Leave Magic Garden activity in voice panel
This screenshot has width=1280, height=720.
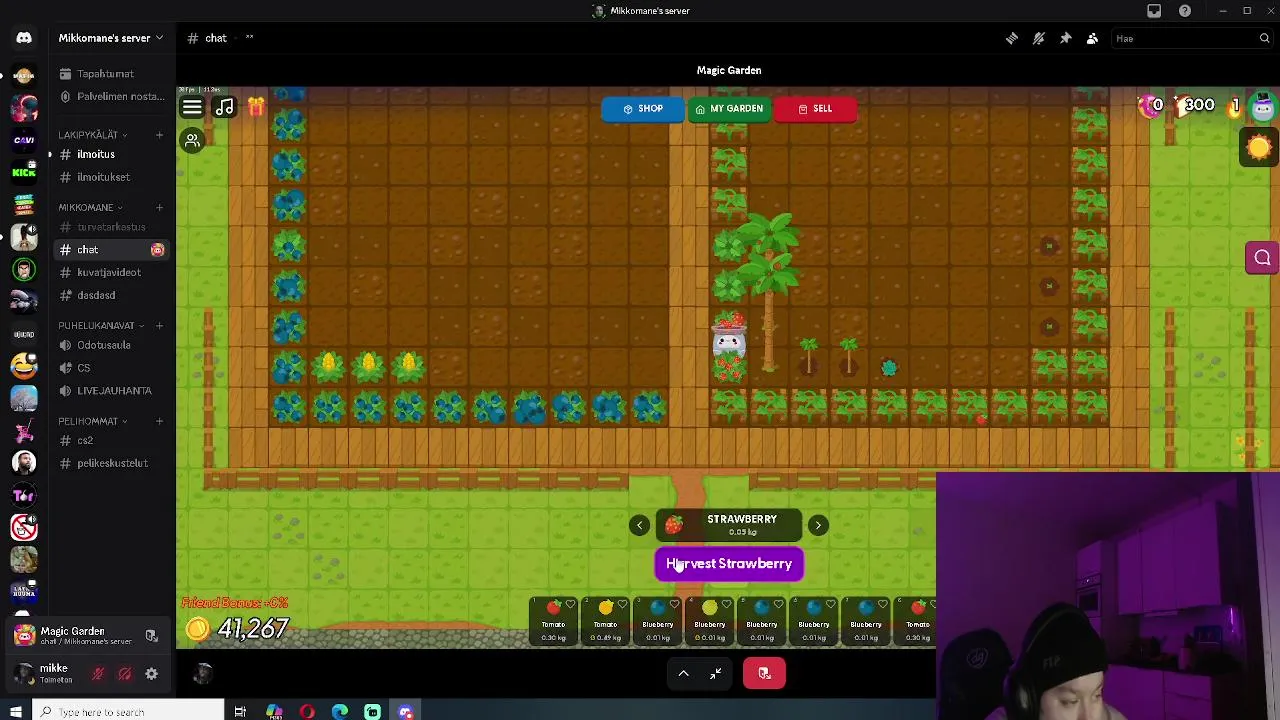(152, 636)
